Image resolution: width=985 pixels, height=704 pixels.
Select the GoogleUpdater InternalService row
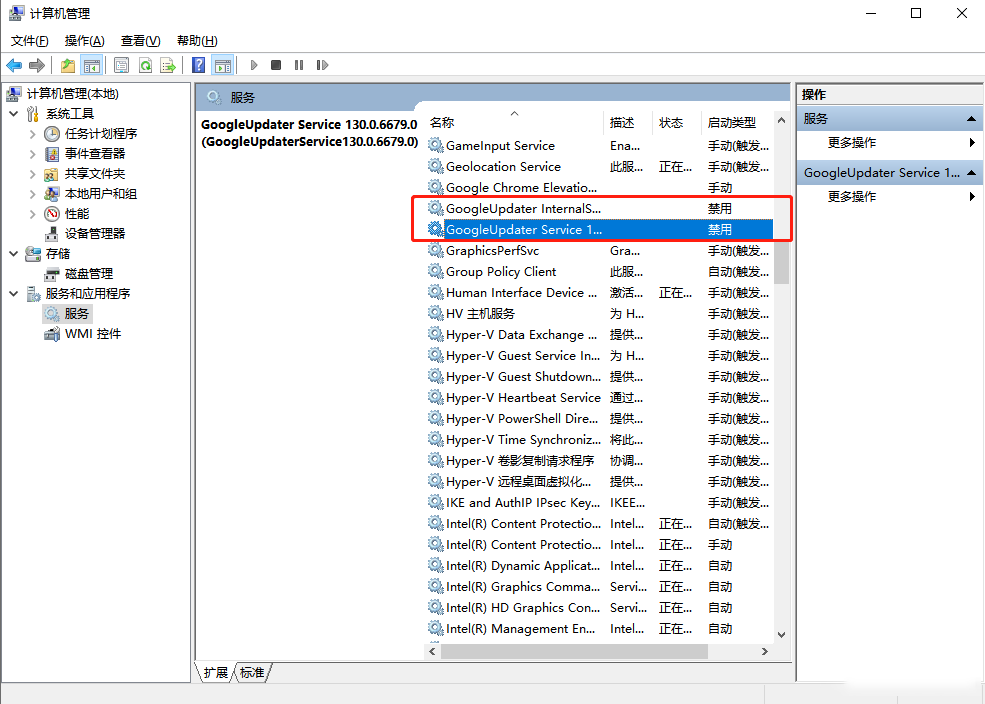coord(524,209)
